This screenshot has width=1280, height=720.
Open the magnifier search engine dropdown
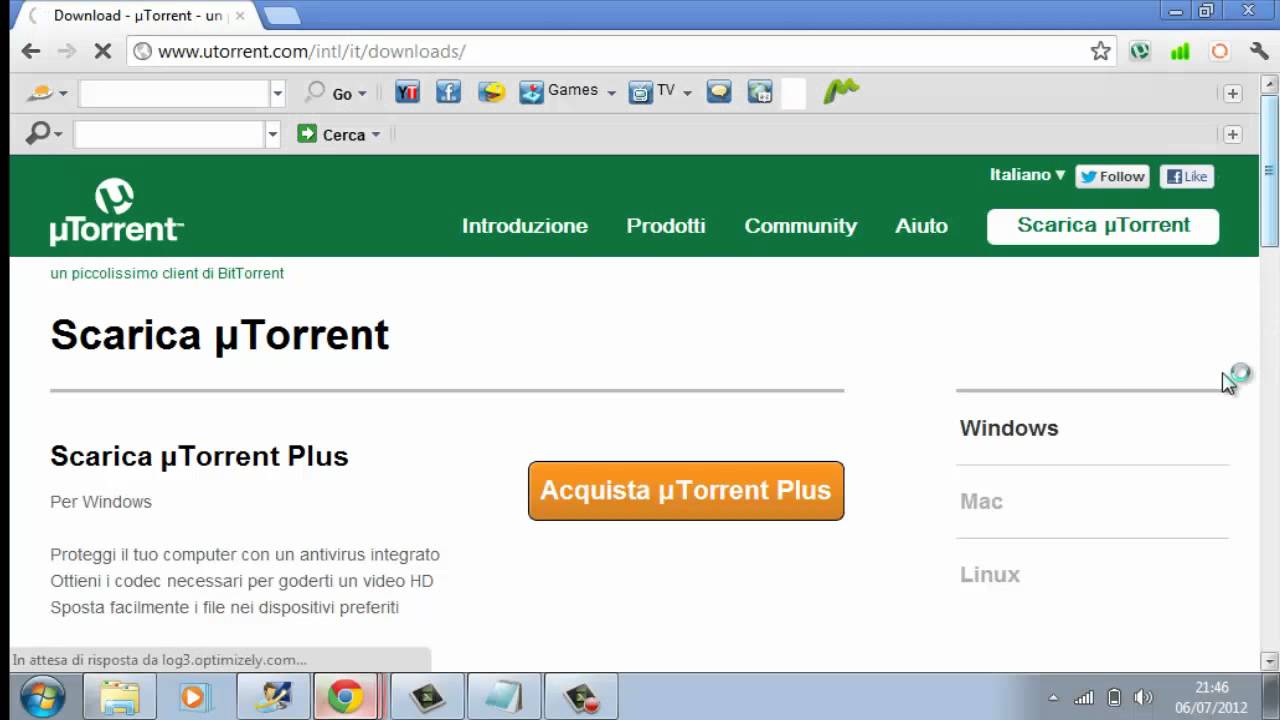58,134
